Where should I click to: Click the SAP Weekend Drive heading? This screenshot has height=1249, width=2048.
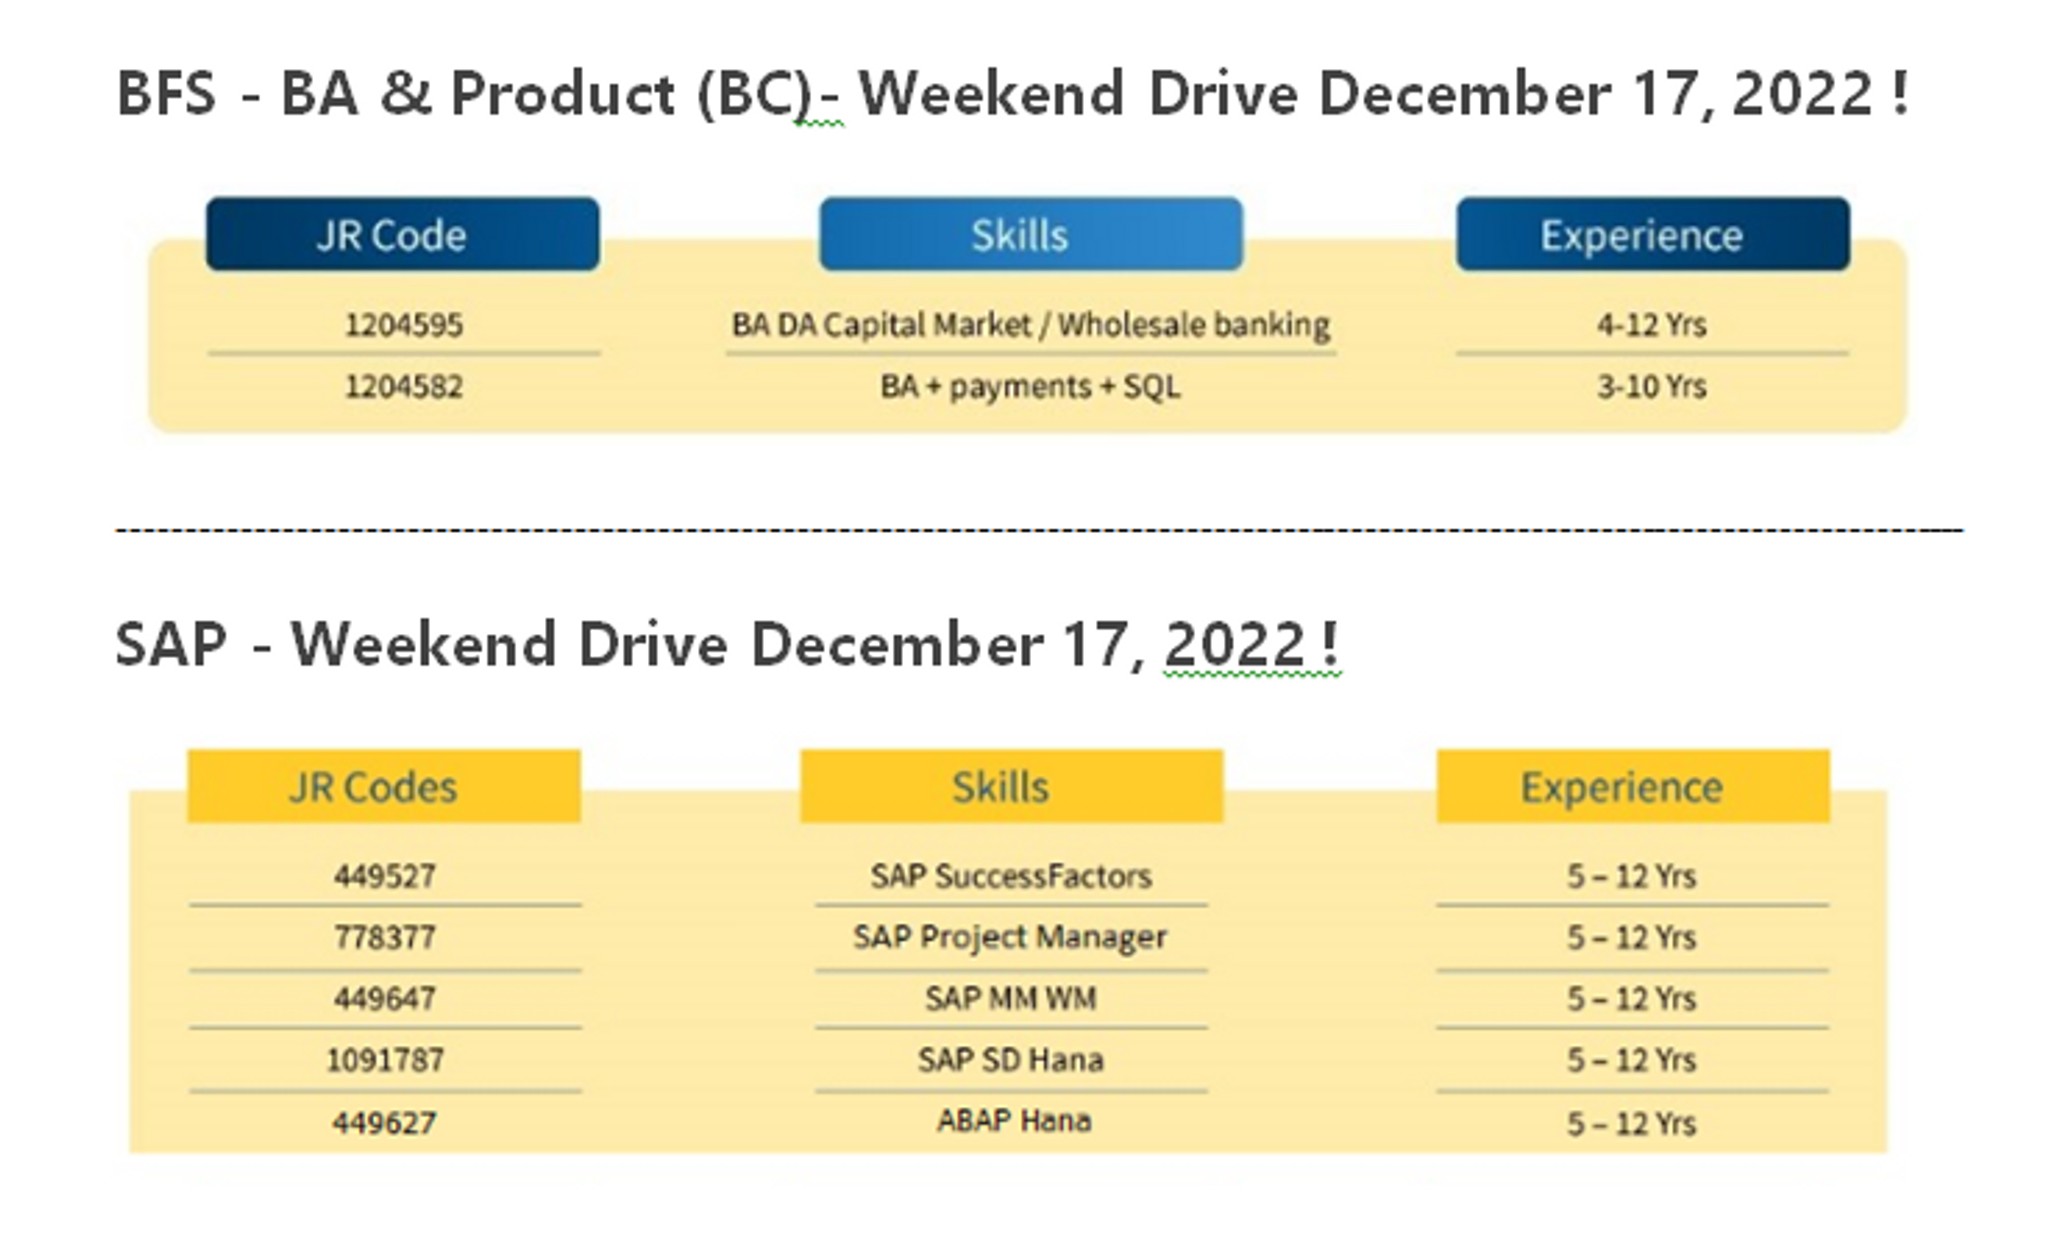(727, 644)
